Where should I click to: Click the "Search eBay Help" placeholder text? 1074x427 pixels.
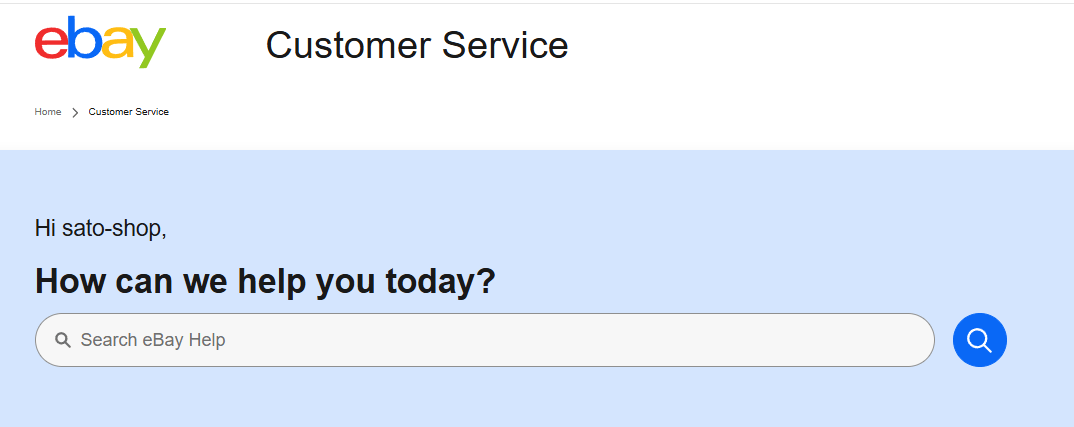point(153,340)
